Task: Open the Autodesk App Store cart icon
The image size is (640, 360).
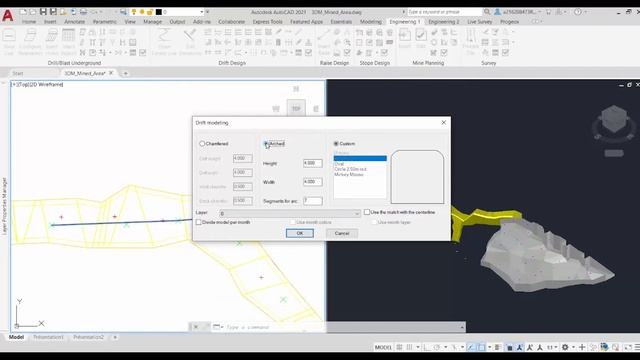Action: 549,12
